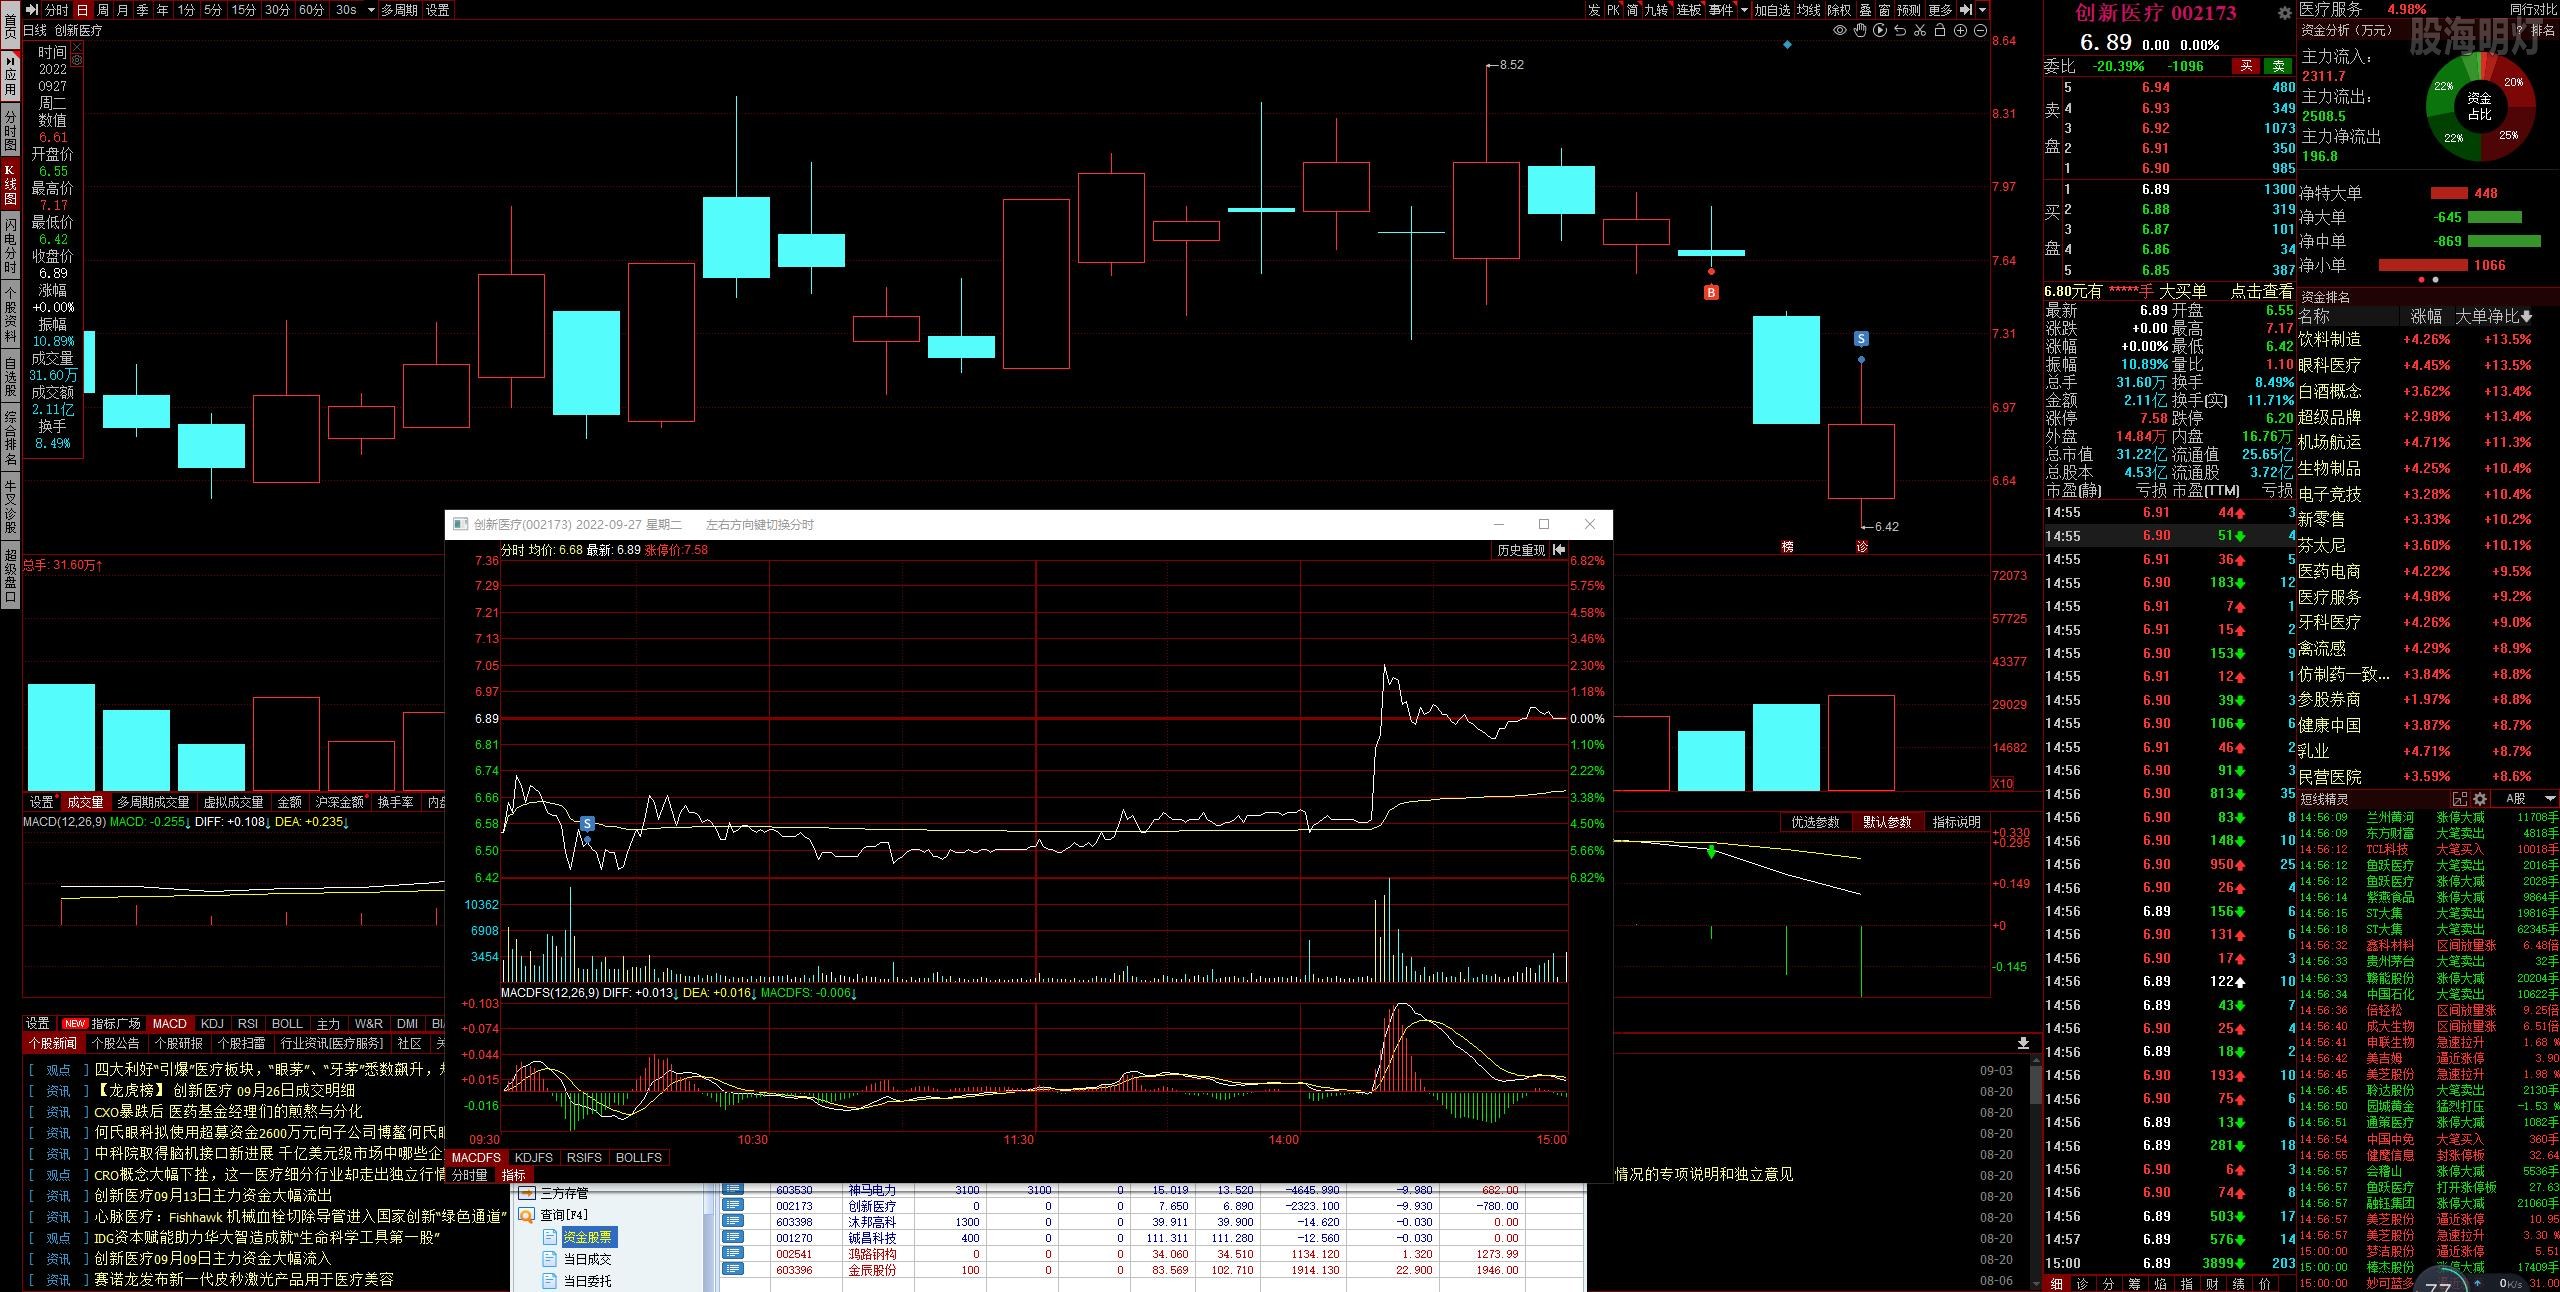
Task: Sort by 大单净比 column arrow
Action: (x=2527, y=316)
